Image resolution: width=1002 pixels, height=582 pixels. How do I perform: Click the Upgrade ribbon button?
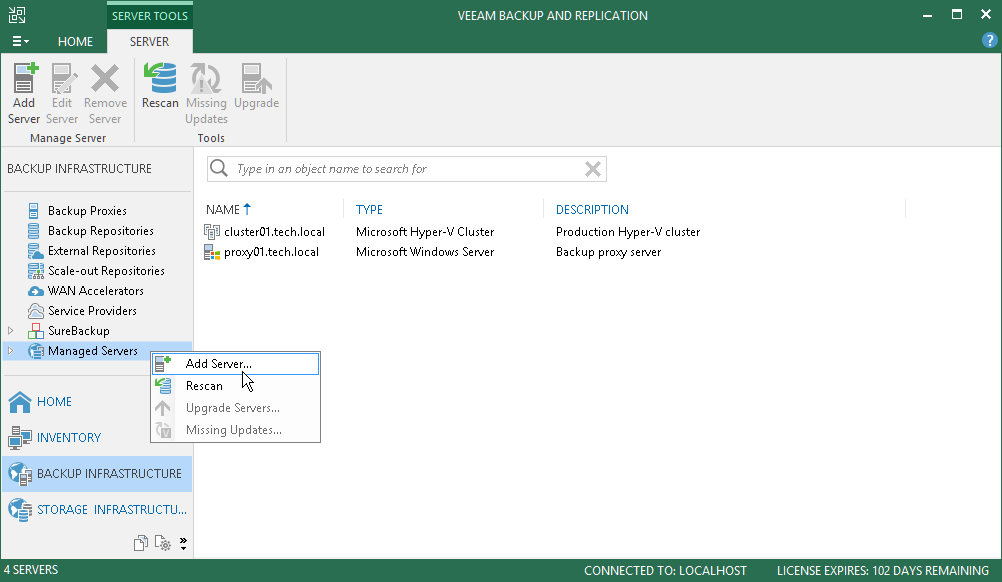(x=256, y=87)
